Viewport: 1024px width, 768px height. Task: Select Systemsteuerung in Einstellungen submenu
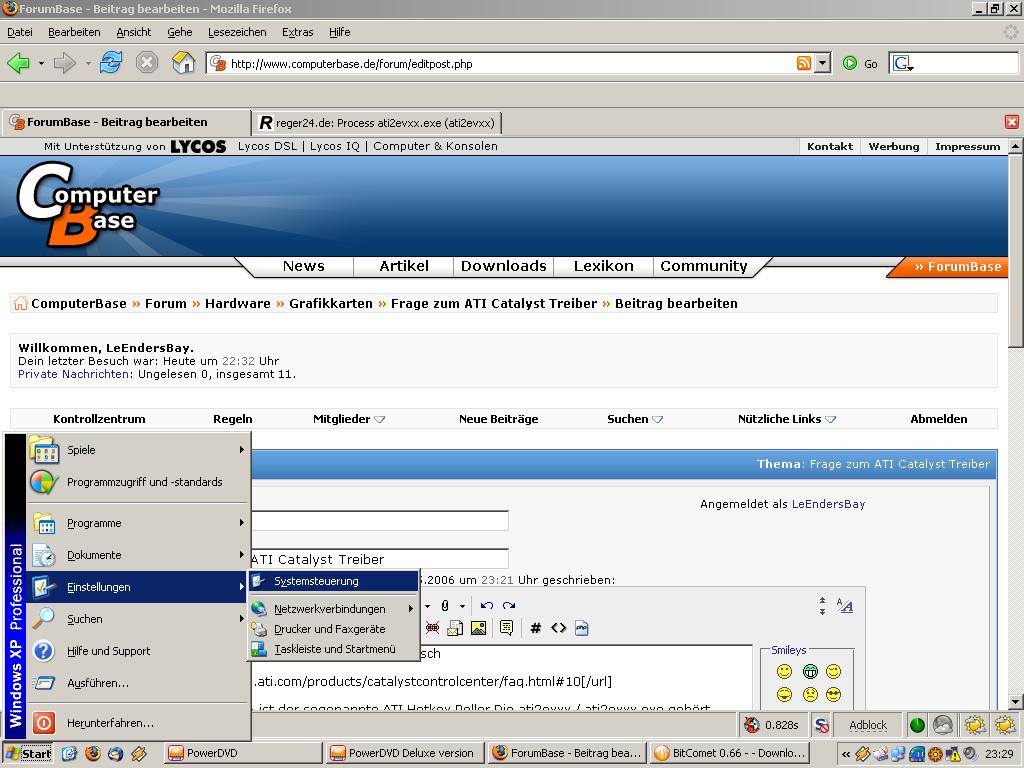[x=334, y=581]
